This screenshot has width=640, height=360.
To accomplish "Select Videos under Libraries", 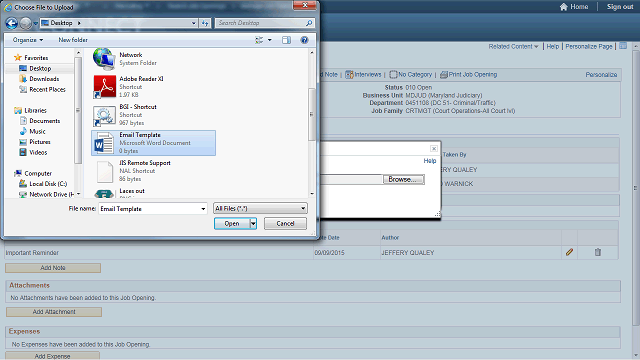I will (38, 153).
